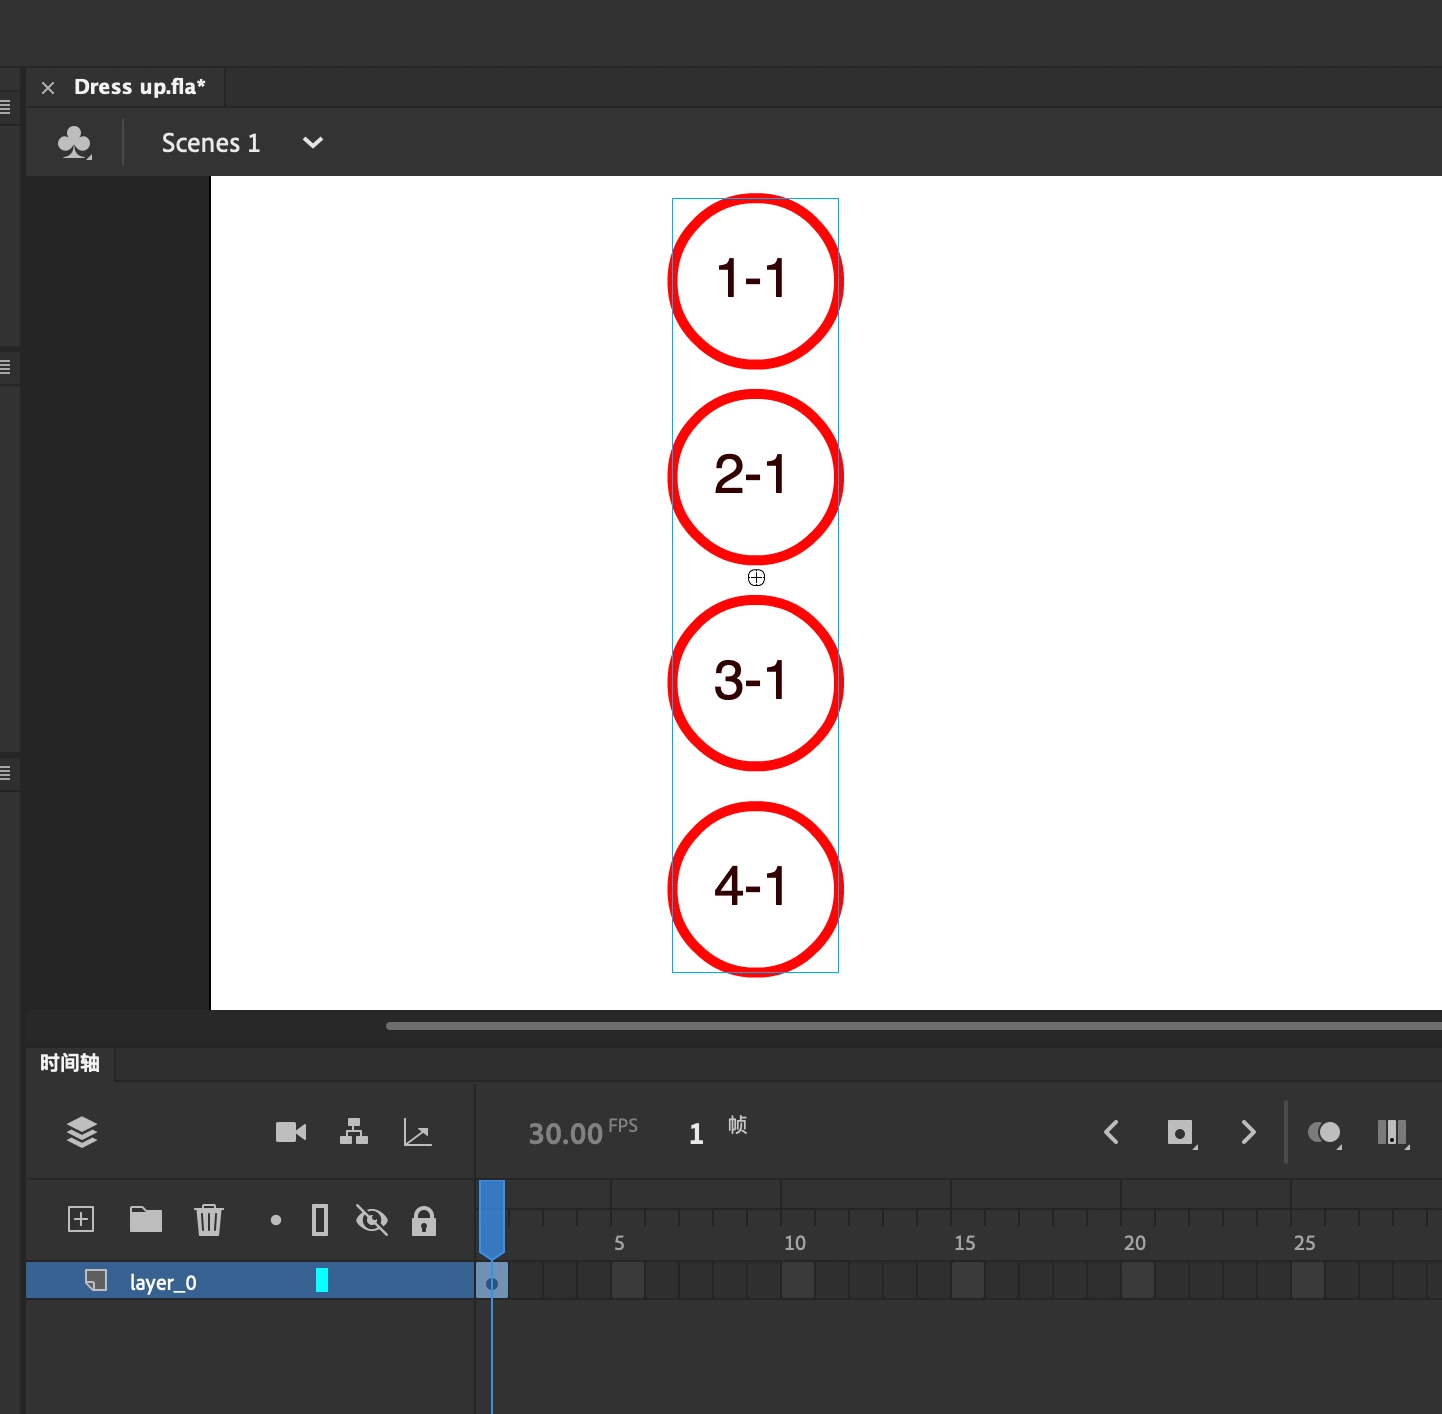The image size is (1442, 1414).
Task: Toggle show all layers as outlines
Action: [320, 1220]
